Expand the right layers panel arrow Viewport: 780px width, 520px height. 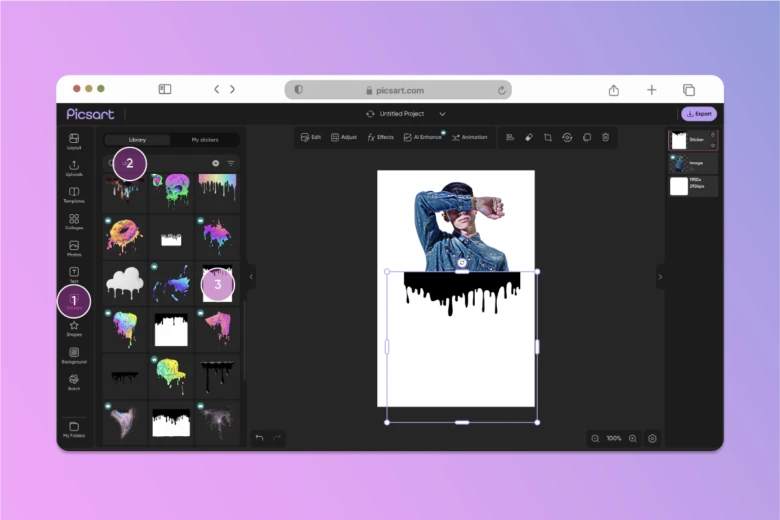click(659, 276)
